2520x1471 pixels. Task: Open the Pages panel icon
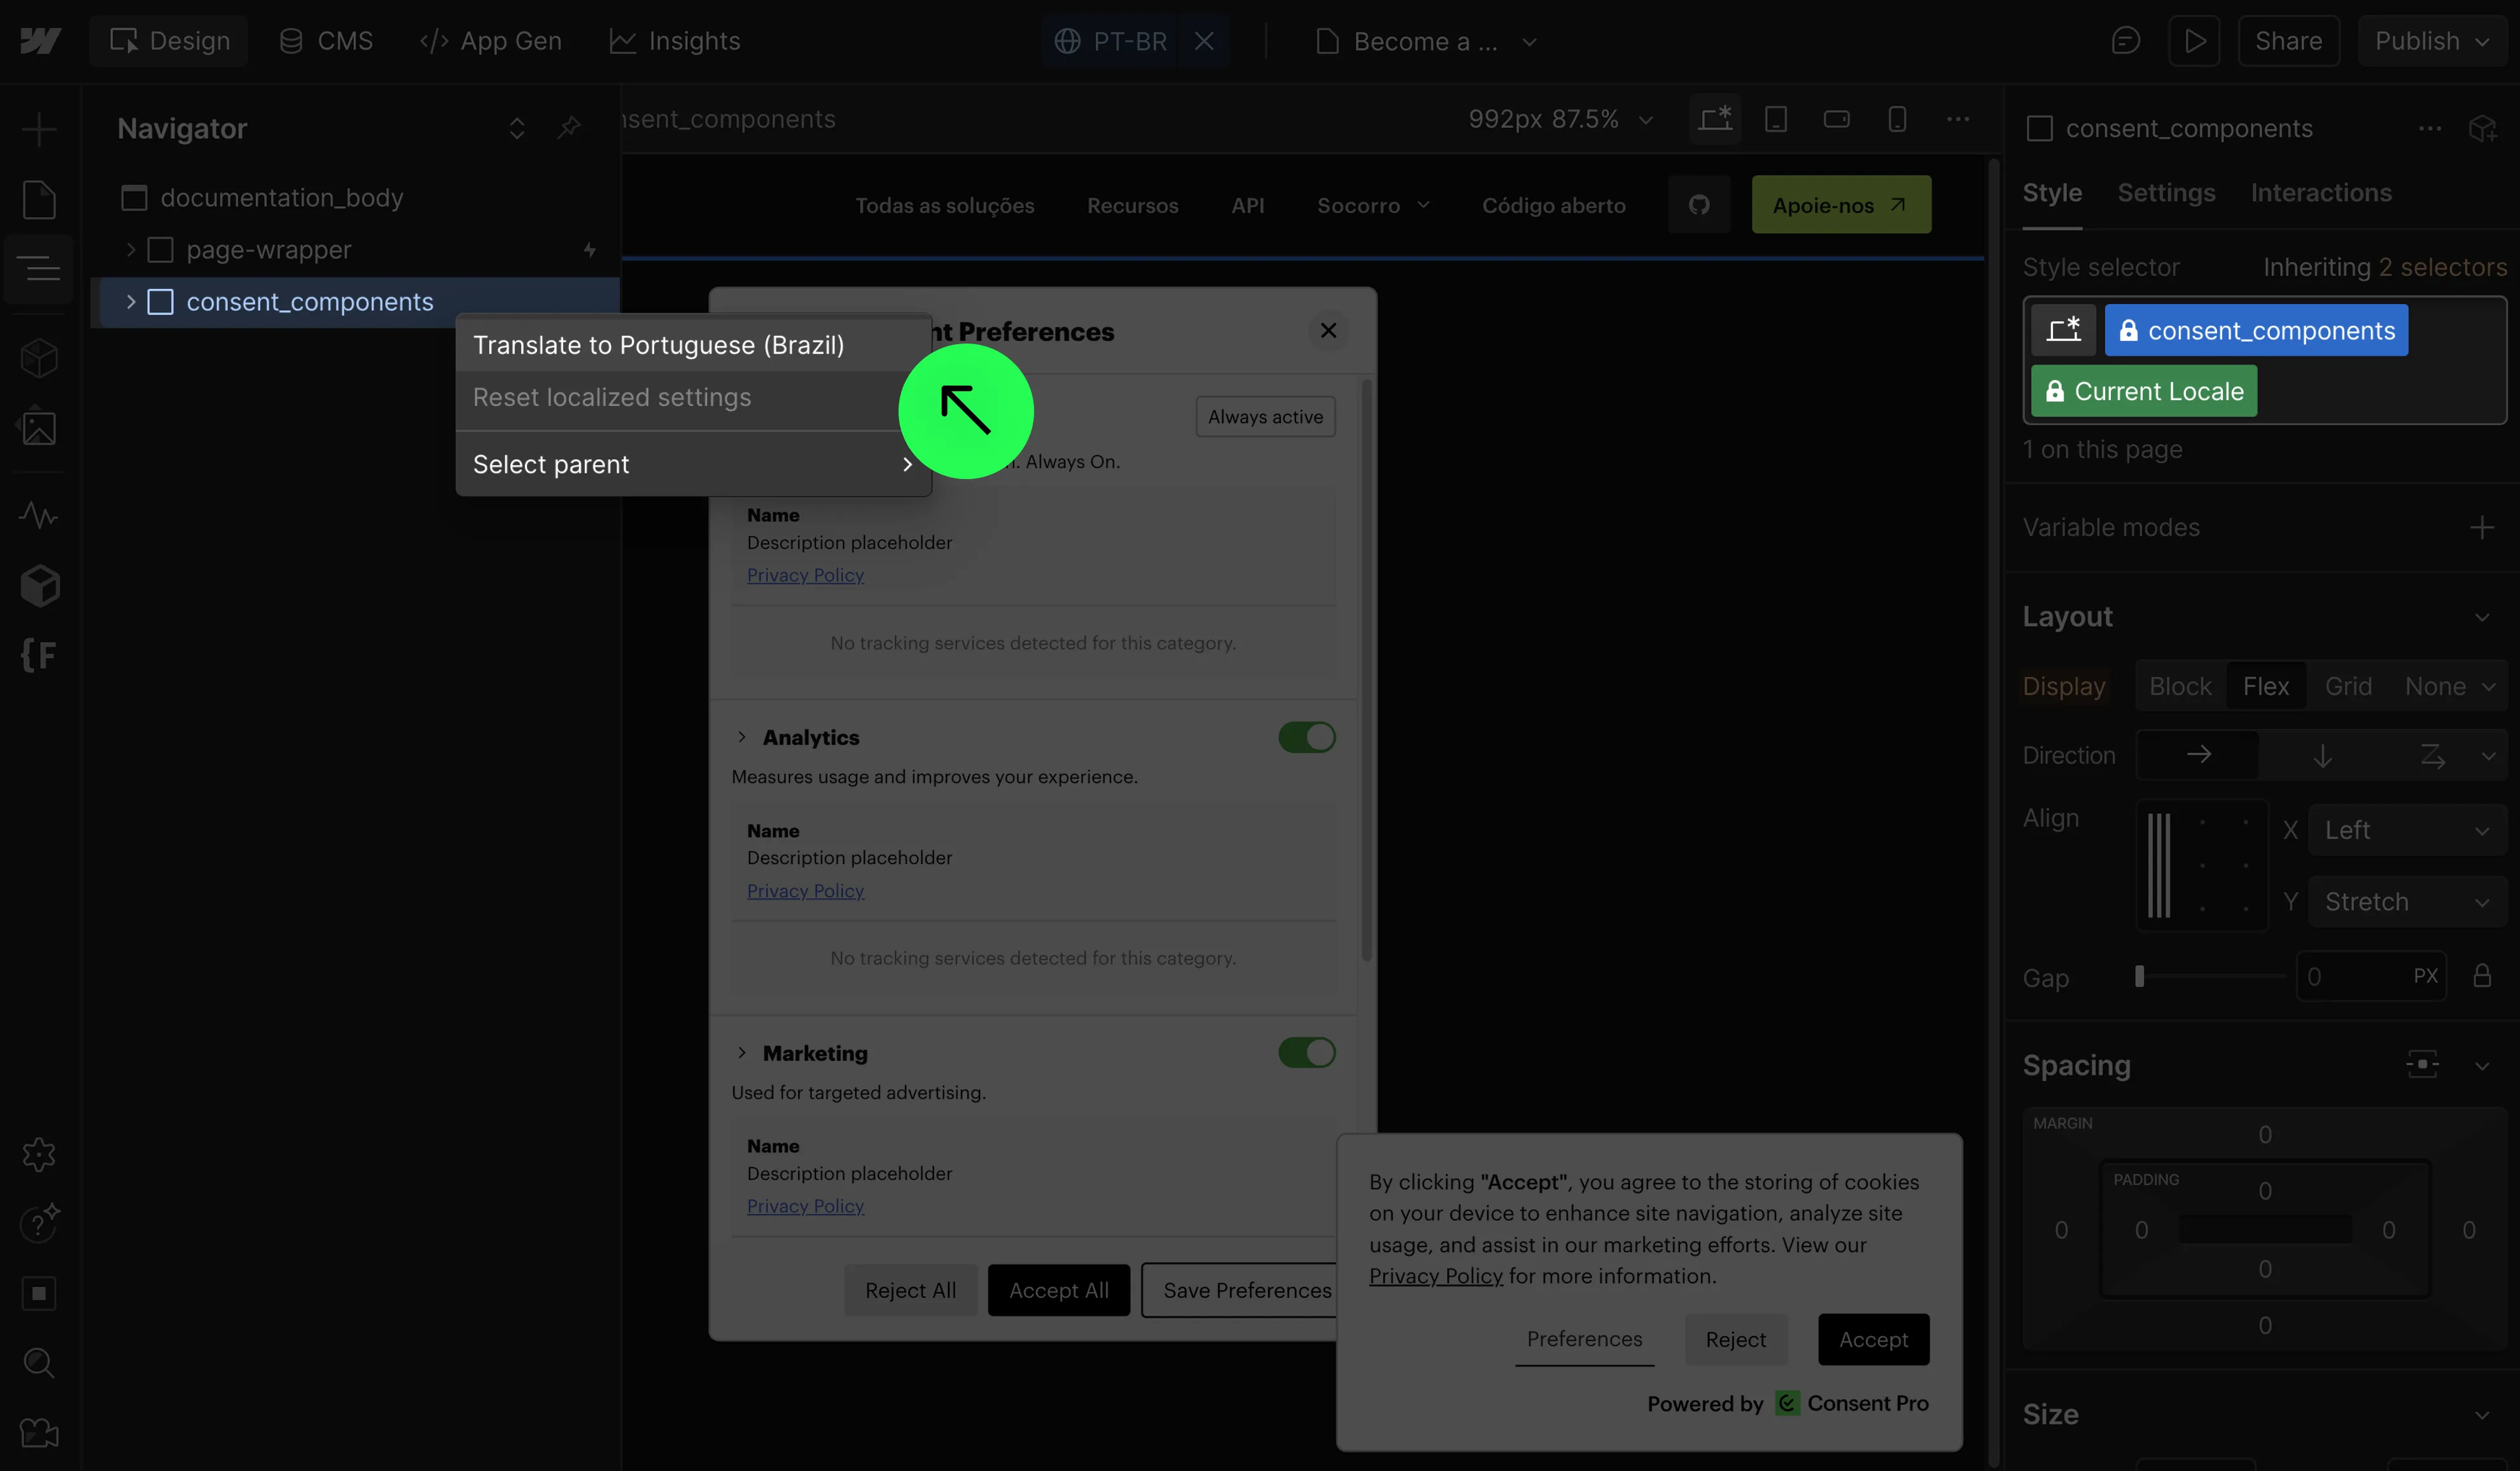(x=39, y=200)
